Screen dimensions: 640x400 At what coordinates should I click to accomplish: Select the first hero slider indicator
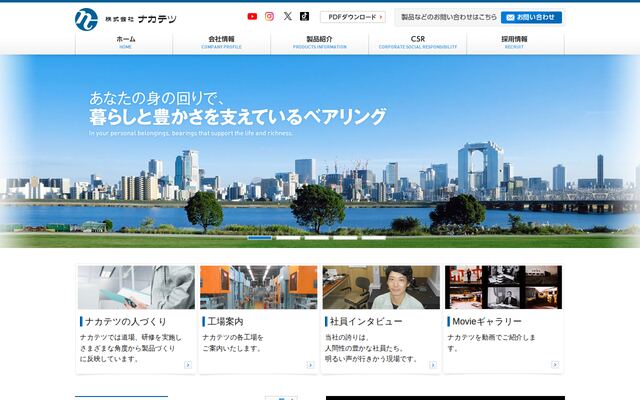coord(260,238)
